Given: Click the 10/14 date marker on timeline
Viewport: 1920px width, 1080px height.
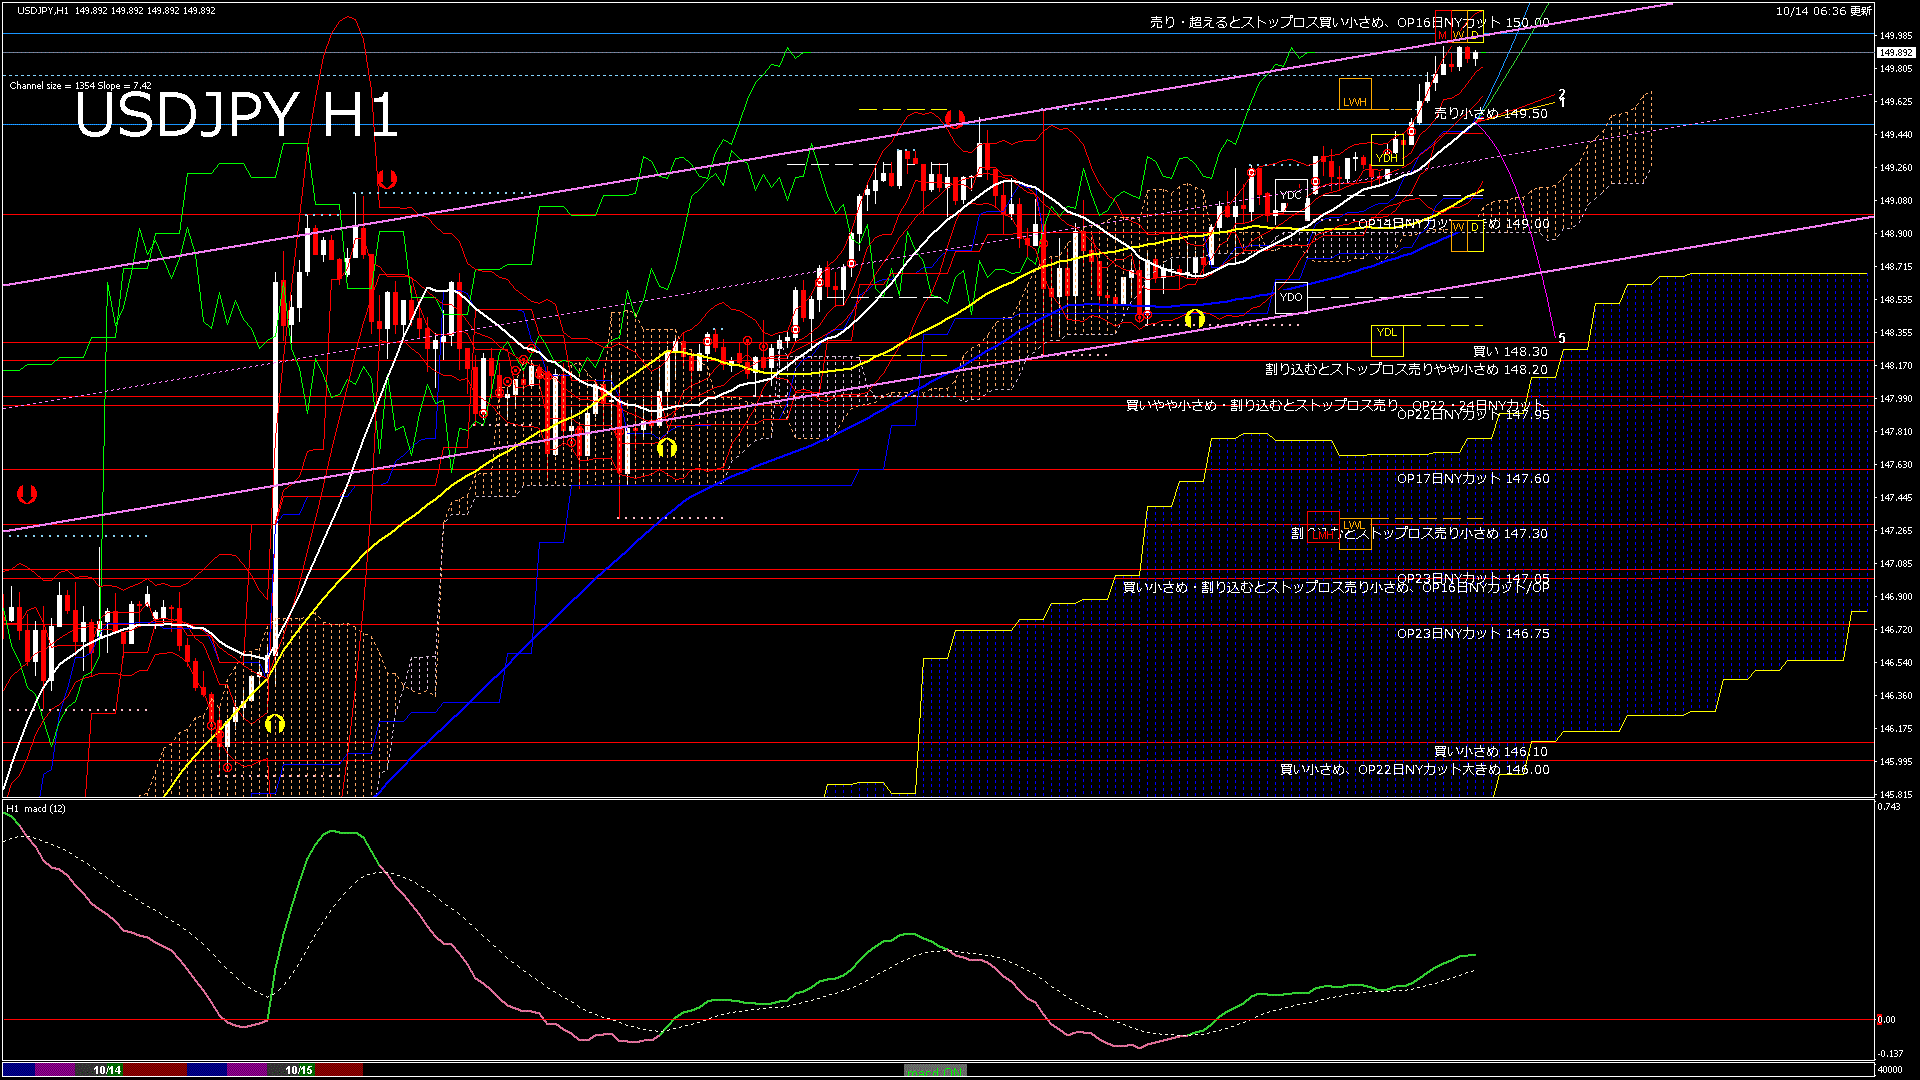Looking at the screenshot, I should [107, 1070].
